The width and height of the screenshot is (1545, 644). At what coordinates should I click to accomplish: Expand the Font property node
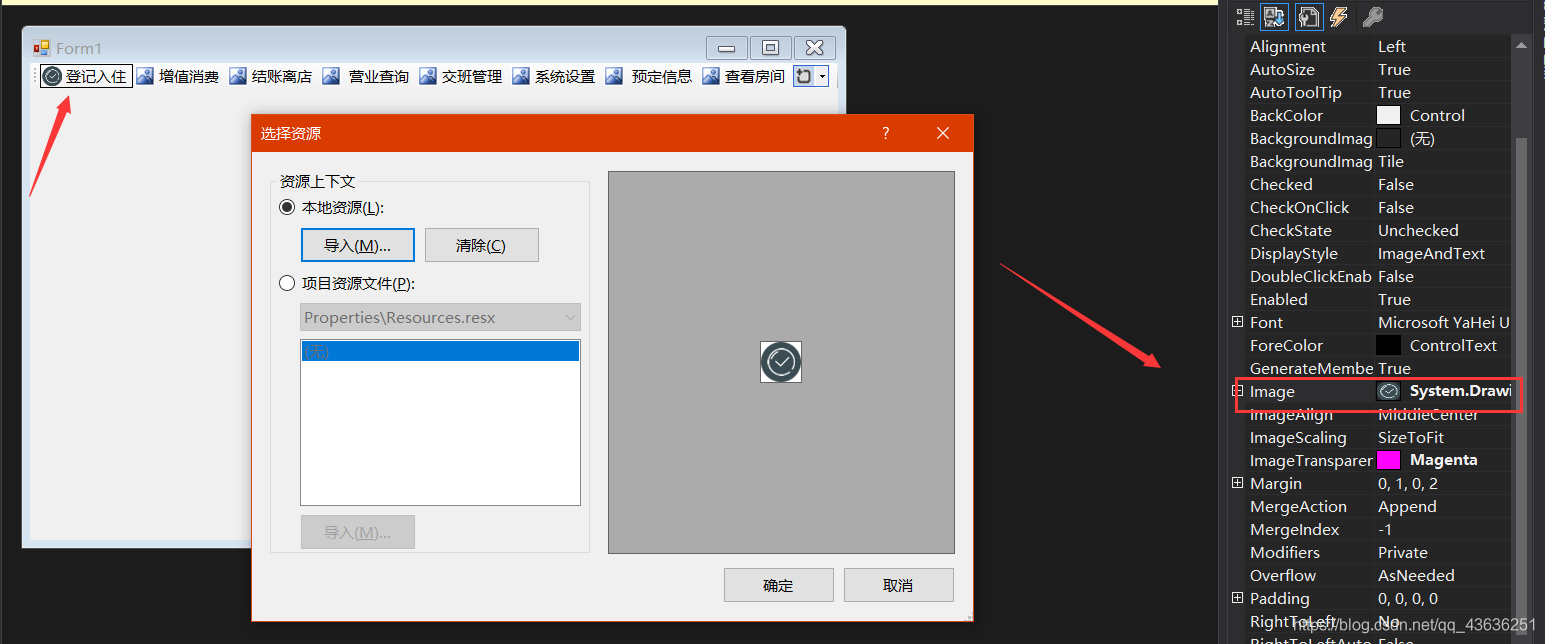click(1237, 322)
